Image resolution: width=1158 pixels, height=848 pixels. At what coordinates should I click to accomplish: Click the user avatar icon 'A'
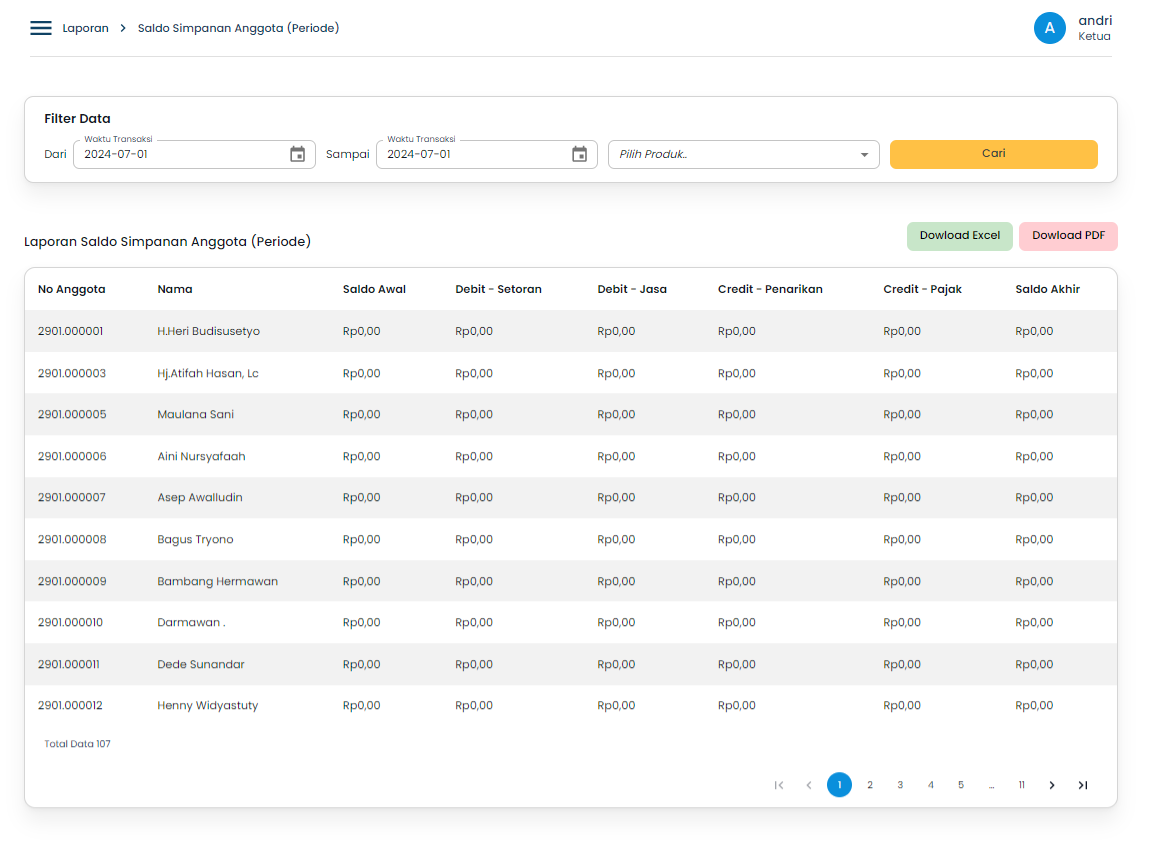tap(1049, 28)
